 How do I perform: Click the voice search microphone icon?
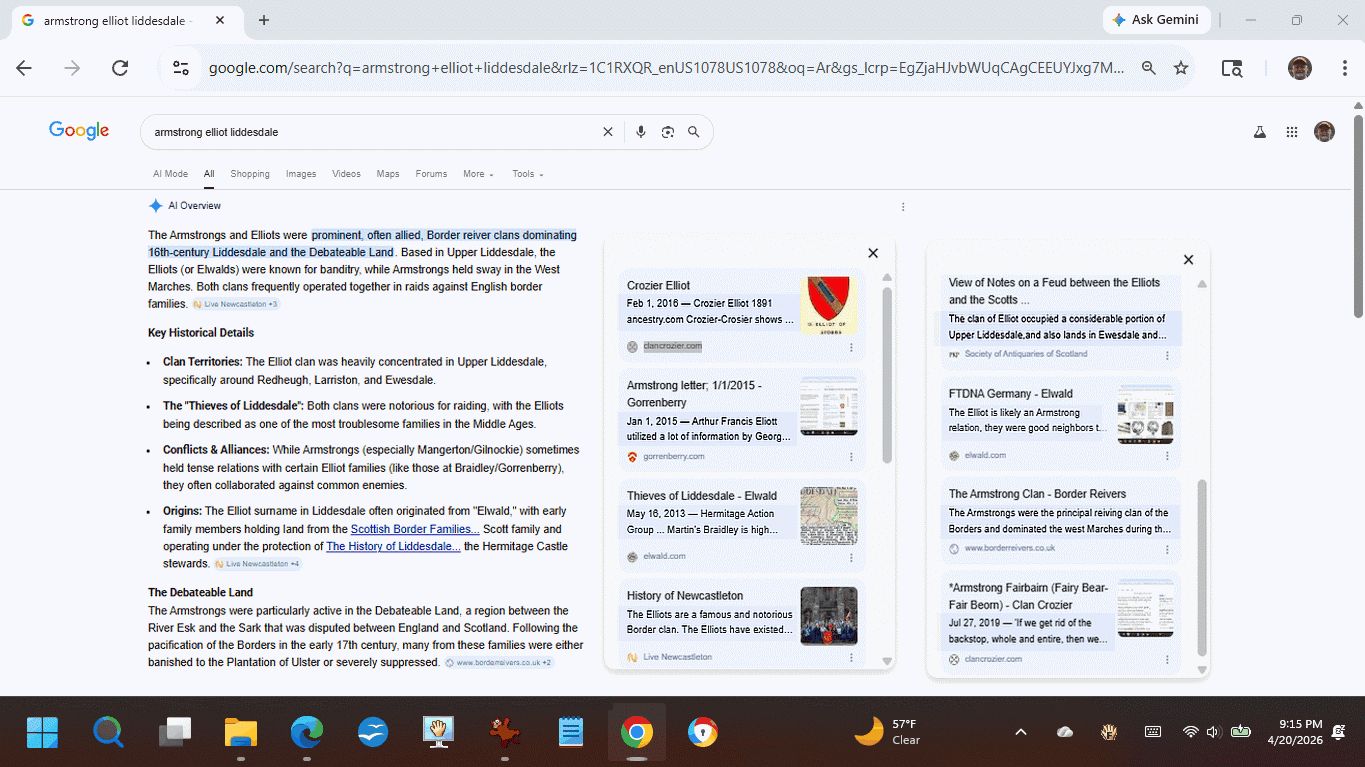641,132
